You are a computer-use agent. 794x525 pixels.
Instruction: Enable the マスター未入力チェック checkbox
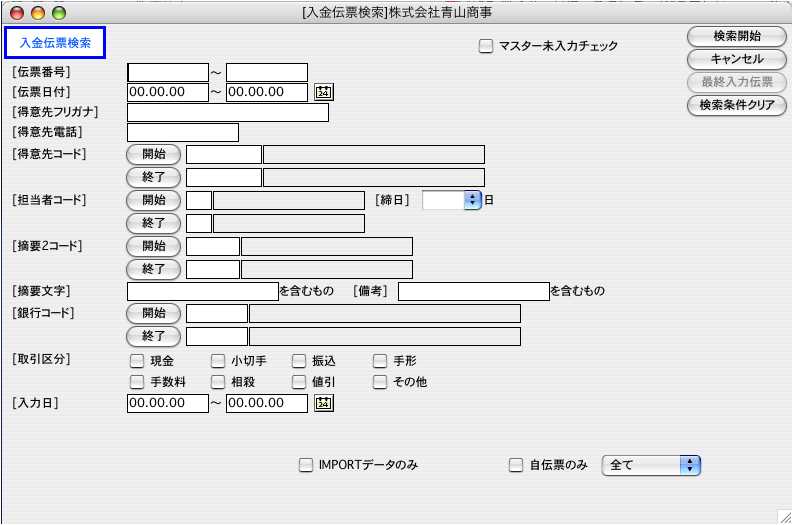(486, 46)
